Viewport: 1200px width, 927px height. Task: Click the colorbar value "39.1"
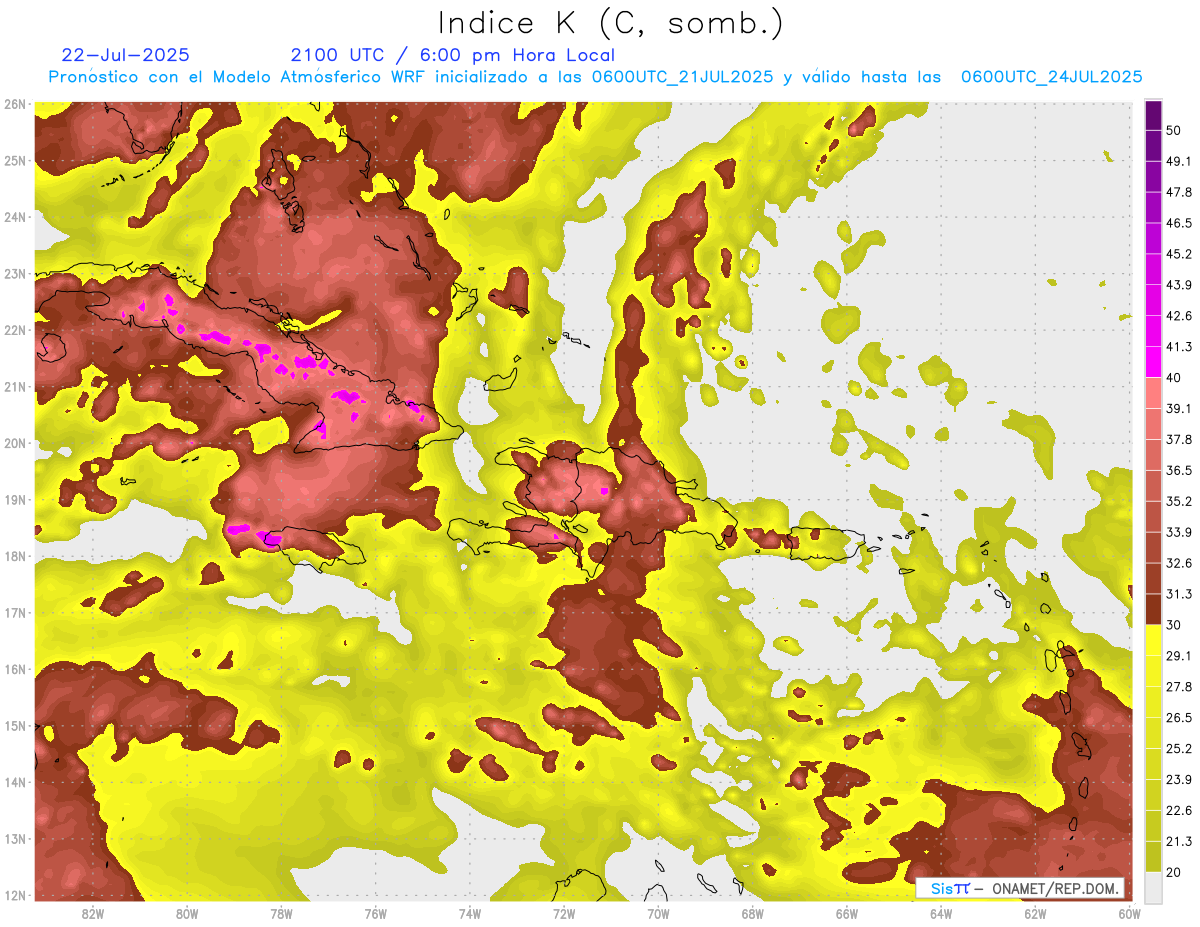pyautogui.click(x=1178, y=408)
